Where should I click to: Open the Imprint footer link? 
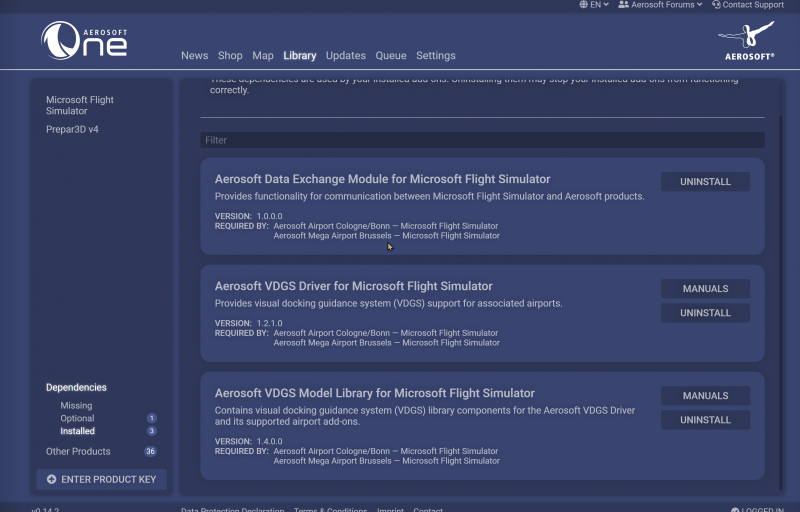coord(390,509)
